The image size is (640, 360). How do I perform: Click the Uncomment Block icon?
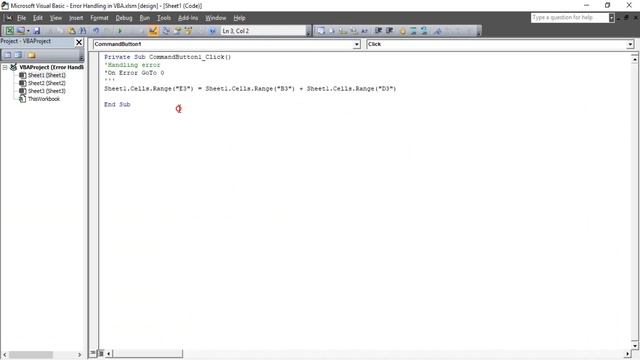point(424,31)
